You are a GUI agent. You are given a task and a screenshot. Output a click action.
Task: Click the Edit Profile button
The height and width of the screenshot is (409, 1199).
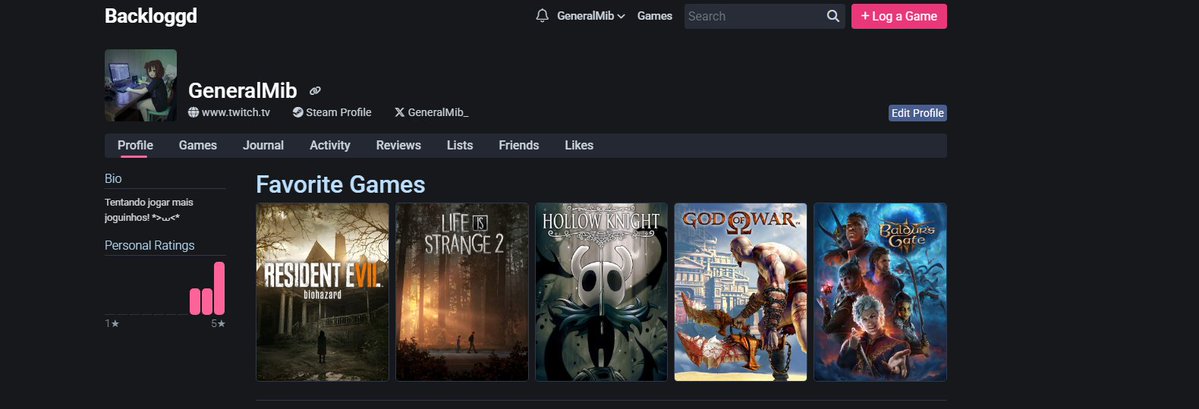click(x=918, y=113)
